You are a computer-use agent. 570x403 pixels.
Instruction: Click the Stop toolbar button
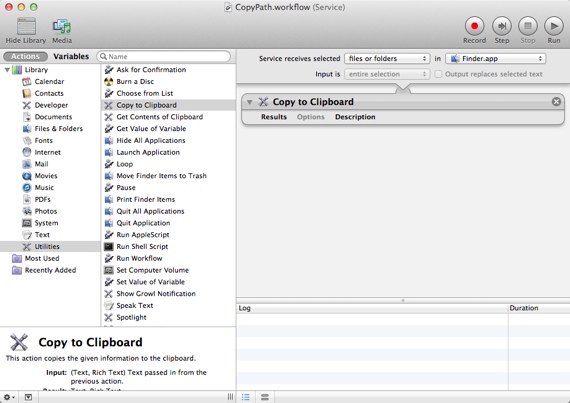tap(528, 26)
